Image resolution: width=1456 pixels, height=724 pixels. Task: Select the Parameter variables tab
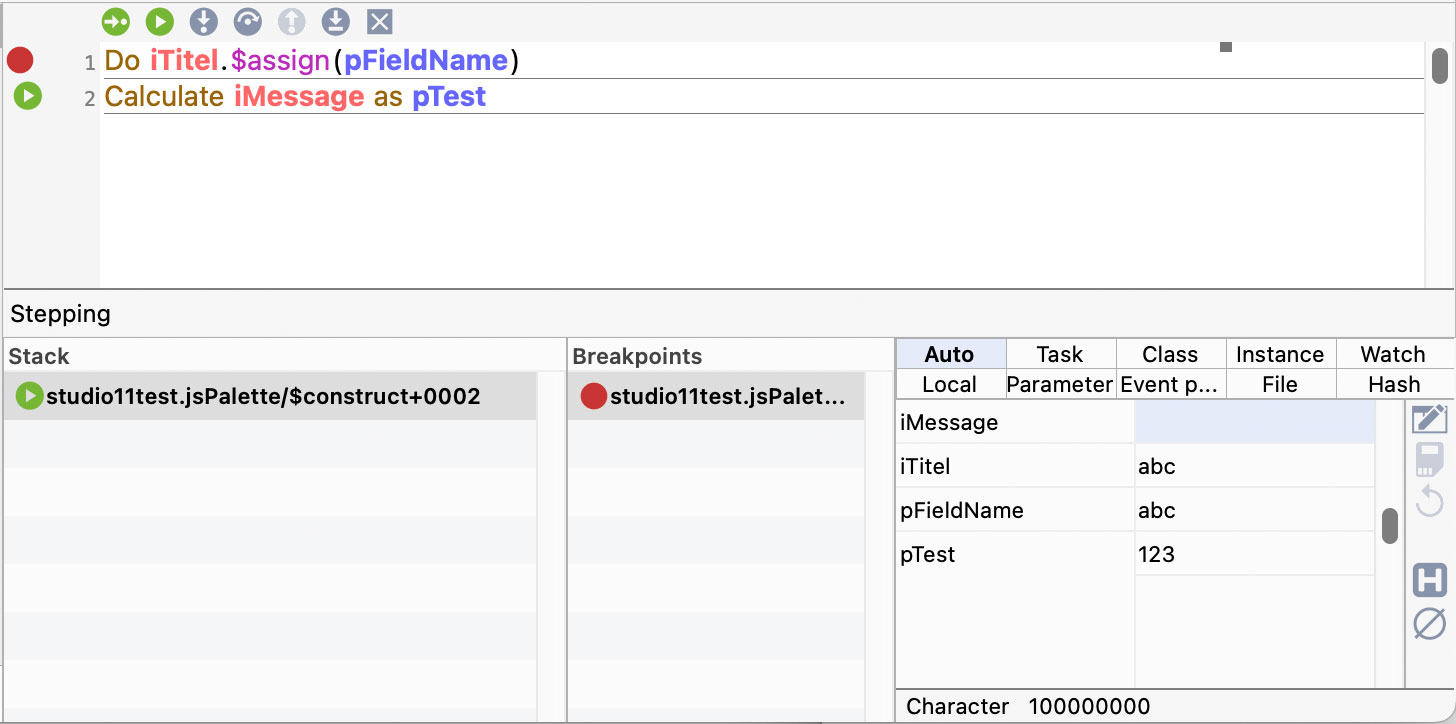[1060, 384]
